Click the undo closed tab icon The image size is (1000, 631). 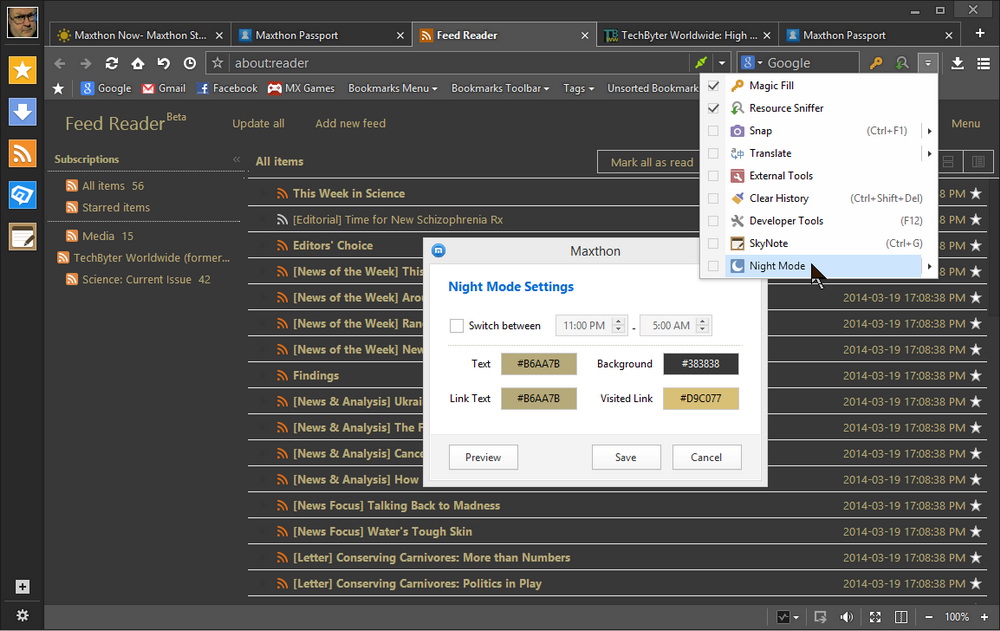(164, 63)
